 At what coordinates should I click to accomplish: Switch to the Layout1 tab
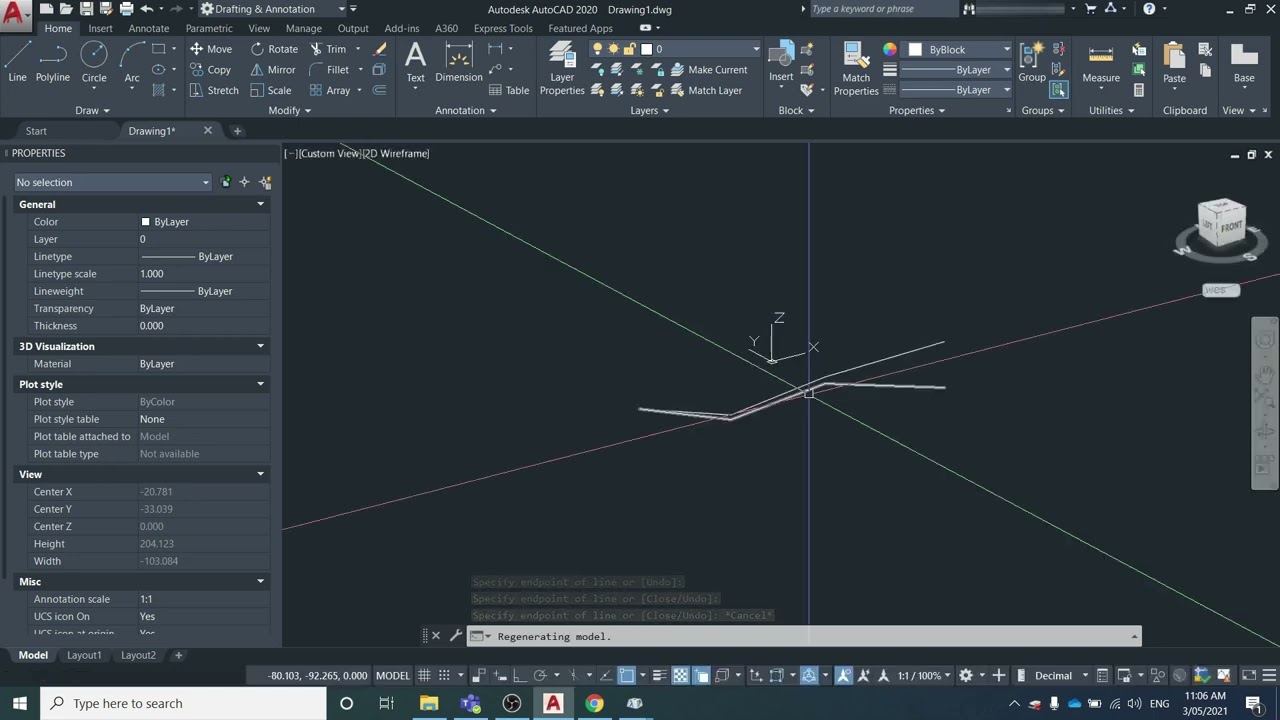[84, 655]
